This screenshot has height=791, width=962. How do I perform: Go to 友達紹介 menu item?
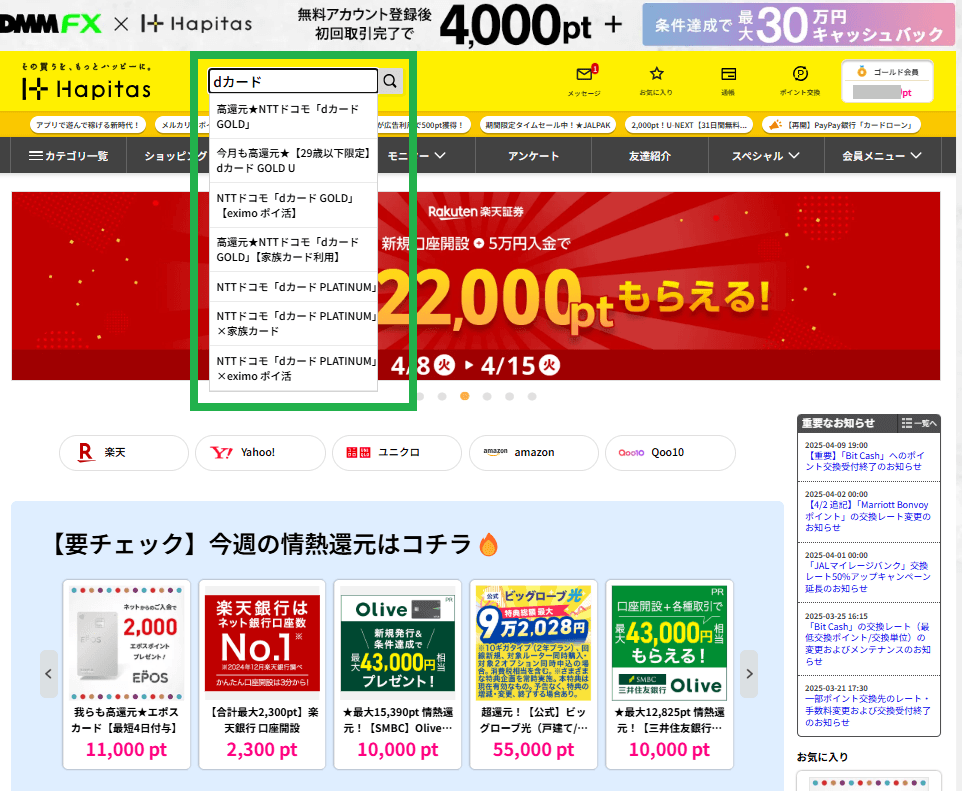coord(650,156)
